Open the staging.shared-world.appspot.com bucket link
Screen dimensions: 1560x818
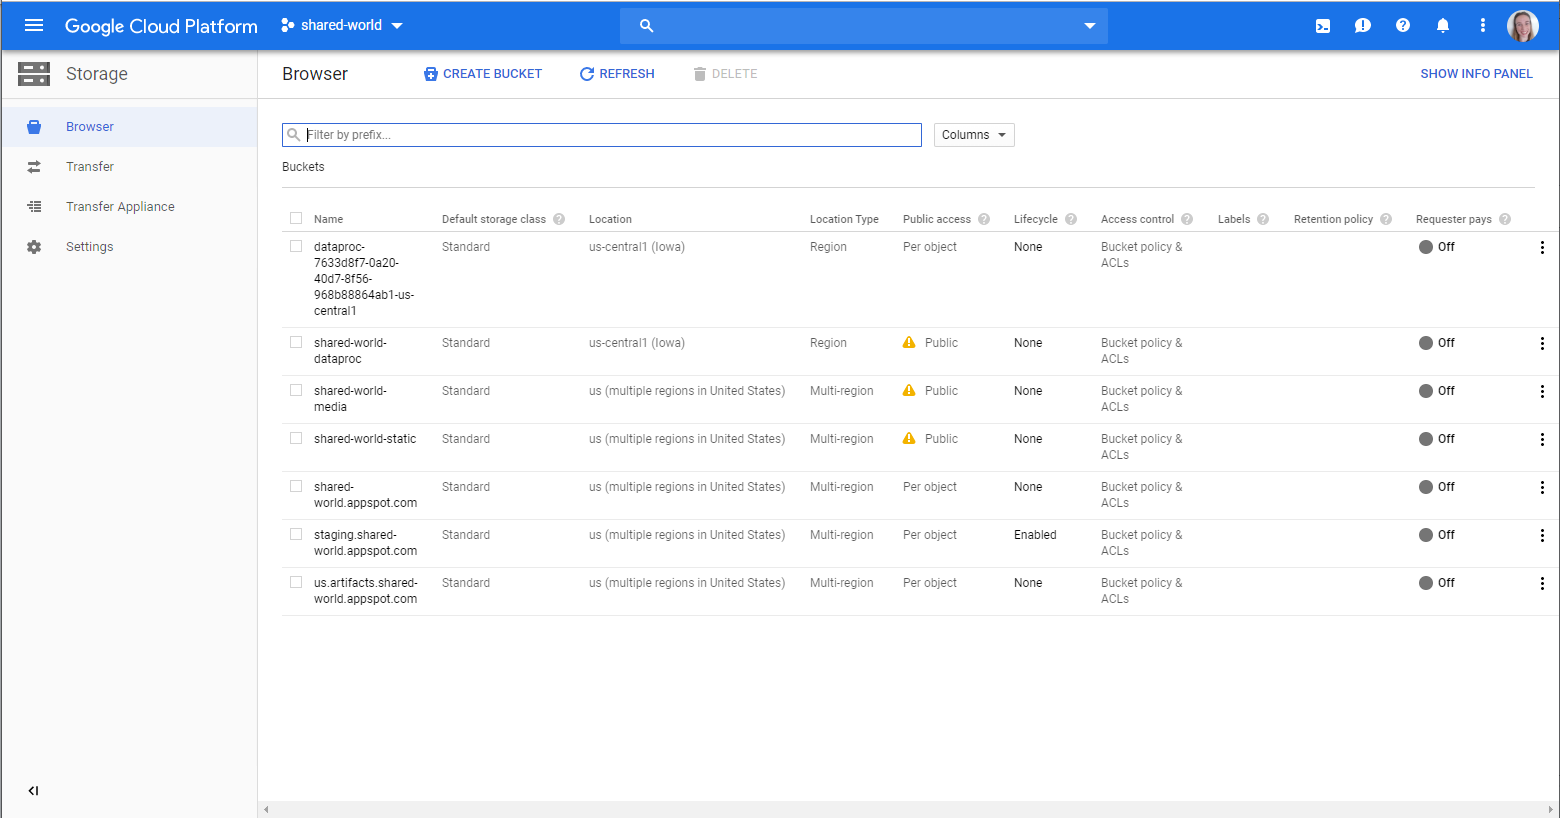tap(365, 543)
